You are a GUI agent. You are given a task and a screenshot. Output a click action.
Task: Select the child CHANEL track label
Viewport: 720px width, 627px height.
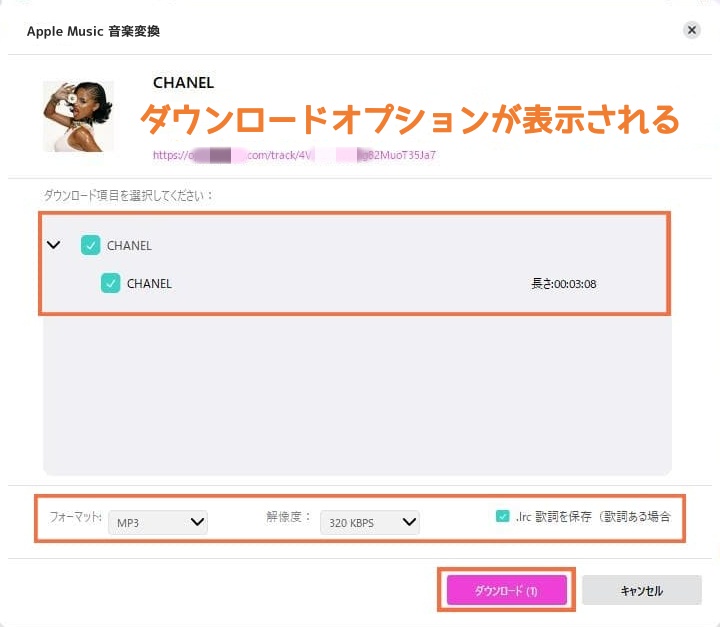click(x=149, y=283)
